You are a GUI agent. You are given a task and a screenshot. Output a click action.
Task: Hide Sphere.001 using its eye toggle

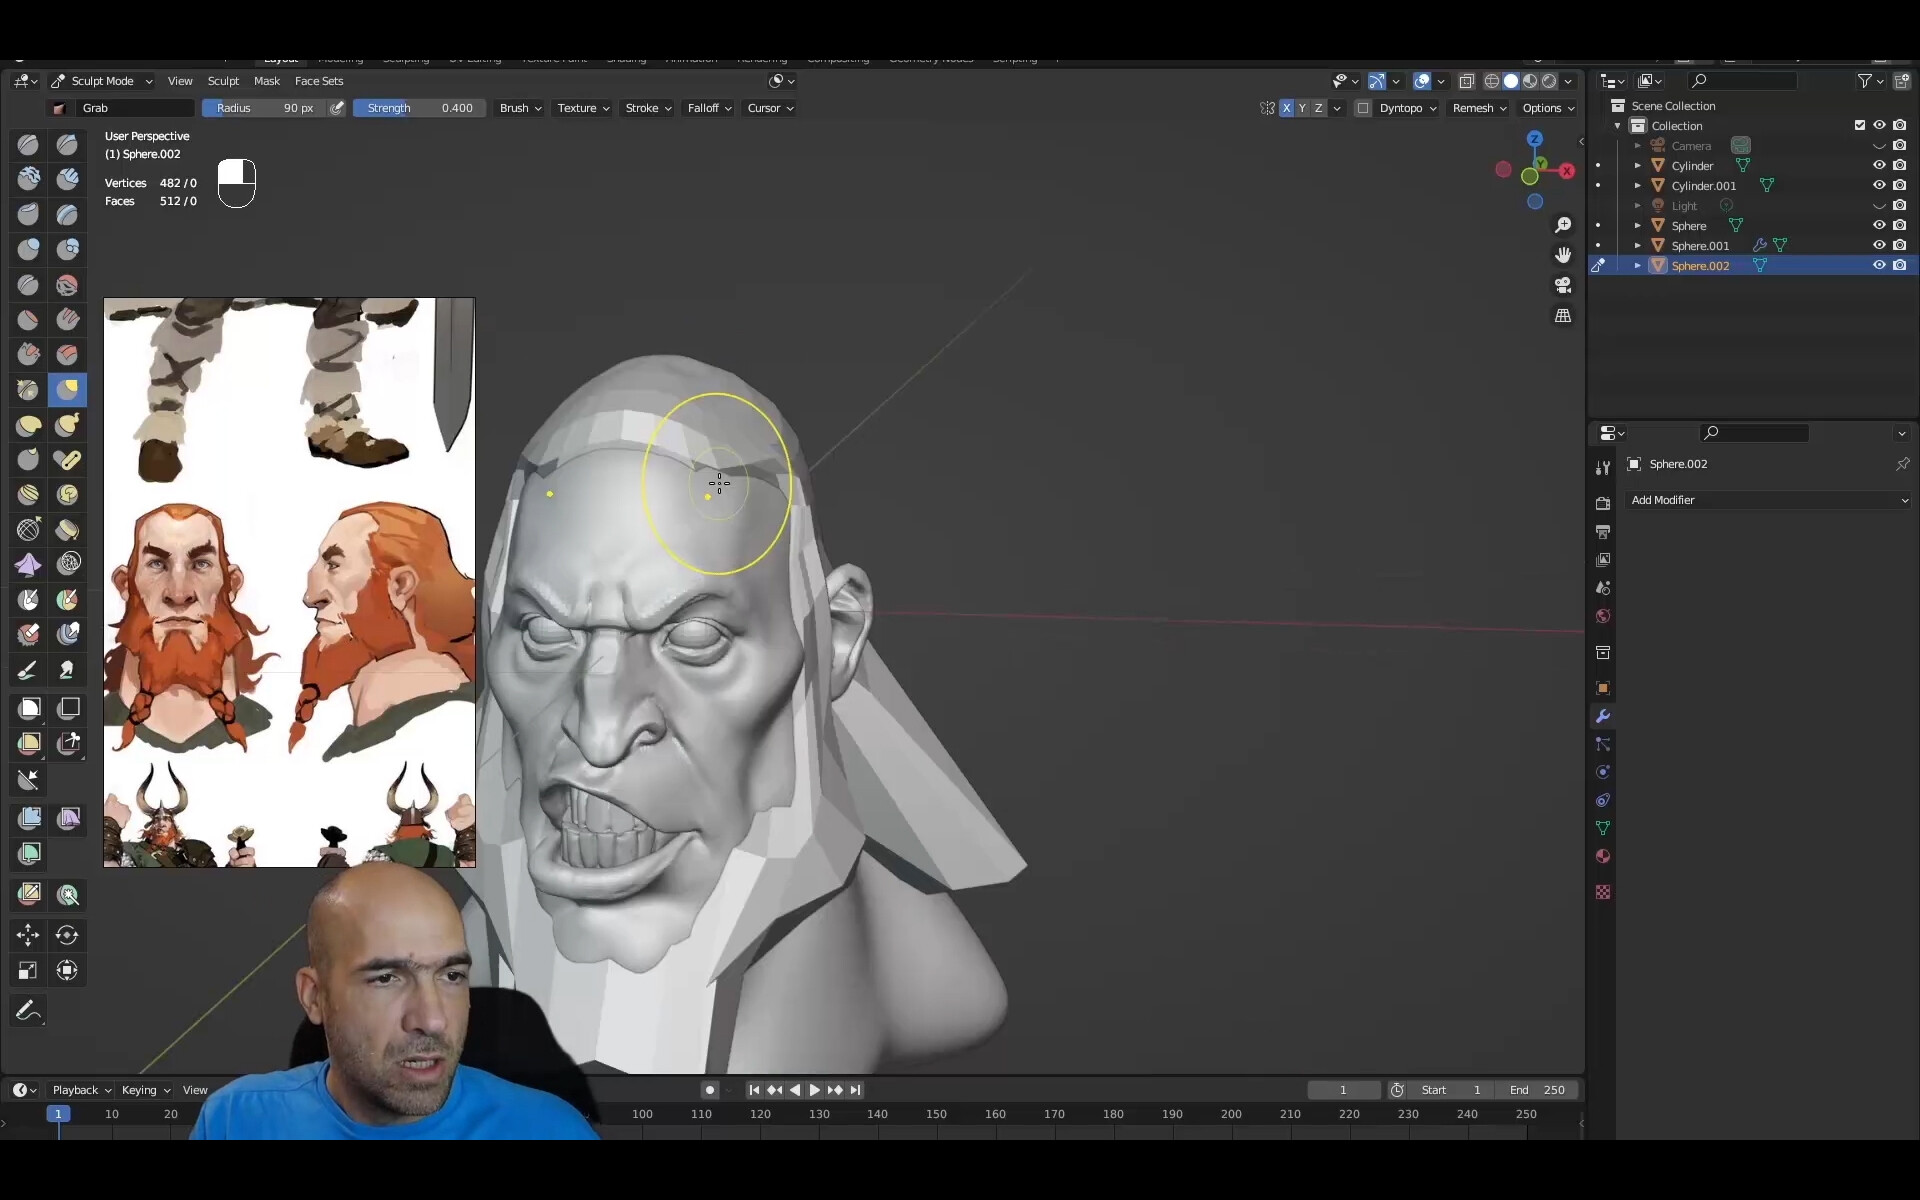click(1879, 245)
